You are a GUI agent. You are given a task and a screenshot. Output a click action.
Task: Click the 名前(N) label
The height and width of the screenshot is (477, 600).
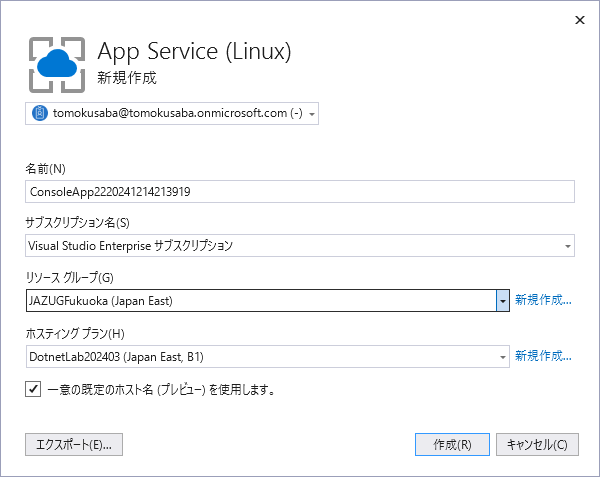[46, 169]
